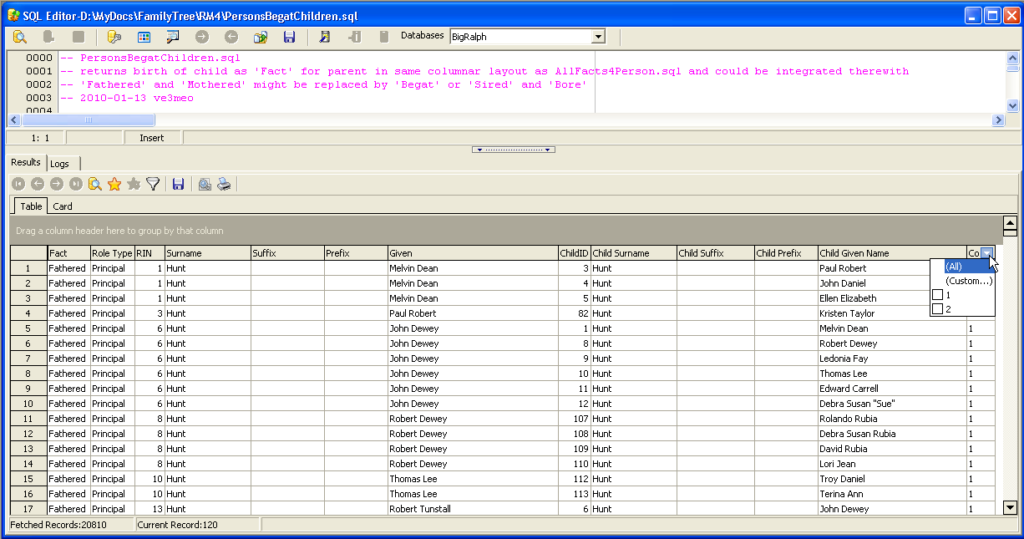The height and width of the screenshot is (539, 1024).
Task: Click the Child Surname column header
Action: (x=633, y=253)
